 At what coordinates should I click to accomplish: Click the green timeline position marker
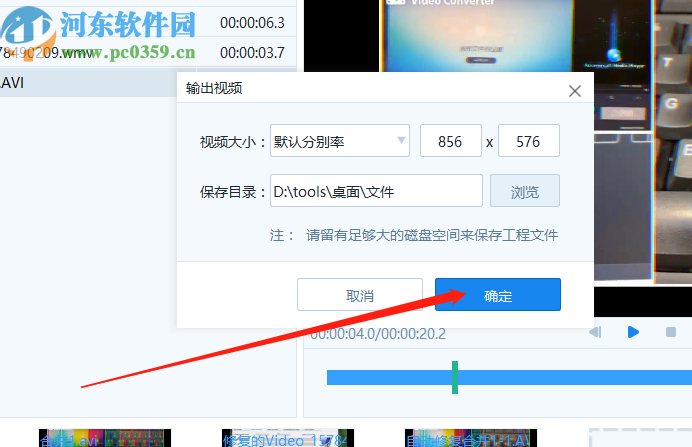[x=455, y=377]
